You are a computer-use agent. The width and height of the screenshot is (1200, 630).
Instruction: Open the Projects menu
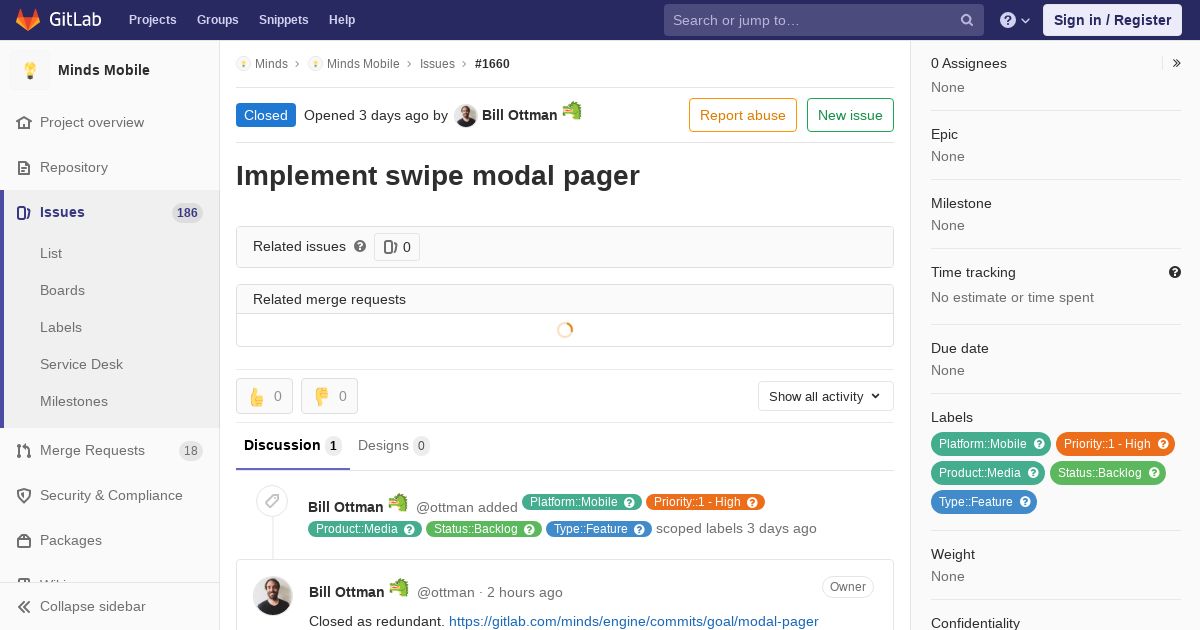point(152,20)
